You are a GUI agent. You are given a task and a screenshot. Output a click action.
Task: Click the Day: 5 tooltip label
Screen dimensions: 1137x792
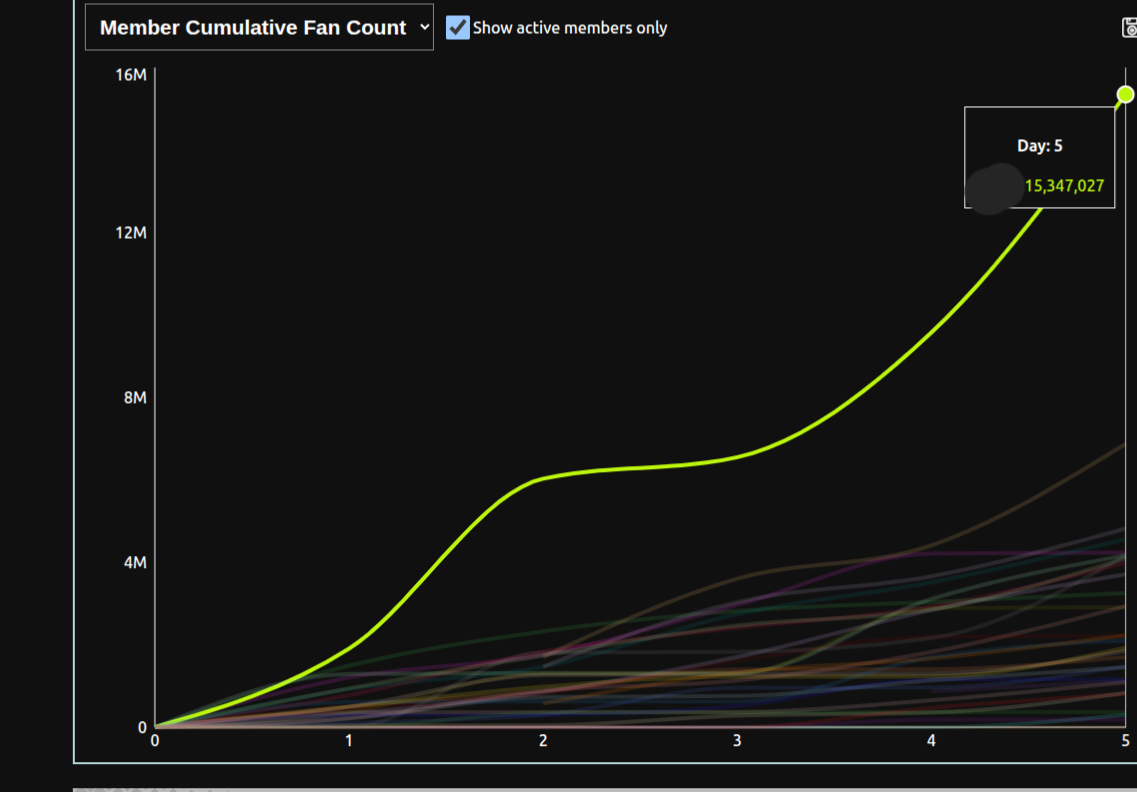(x=1040, y=146)
